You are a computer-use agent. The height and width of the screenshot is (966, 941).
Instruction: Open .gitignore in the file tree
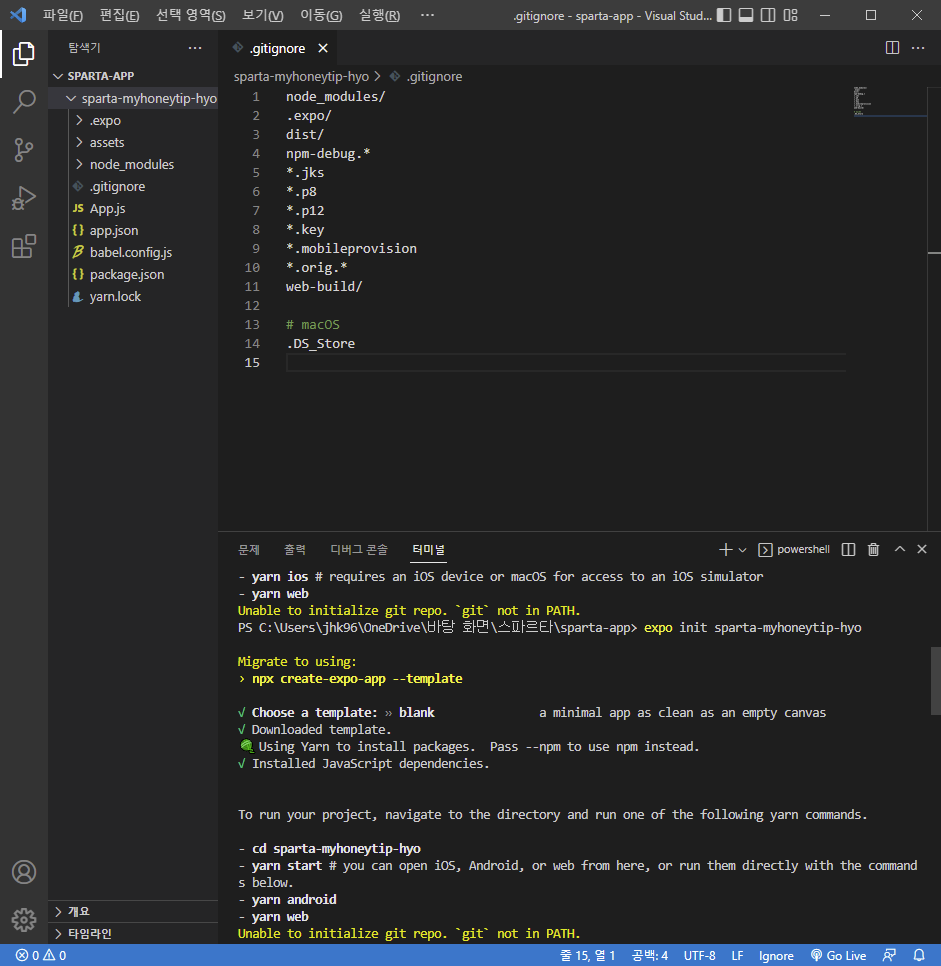click(x=133, y=187)
